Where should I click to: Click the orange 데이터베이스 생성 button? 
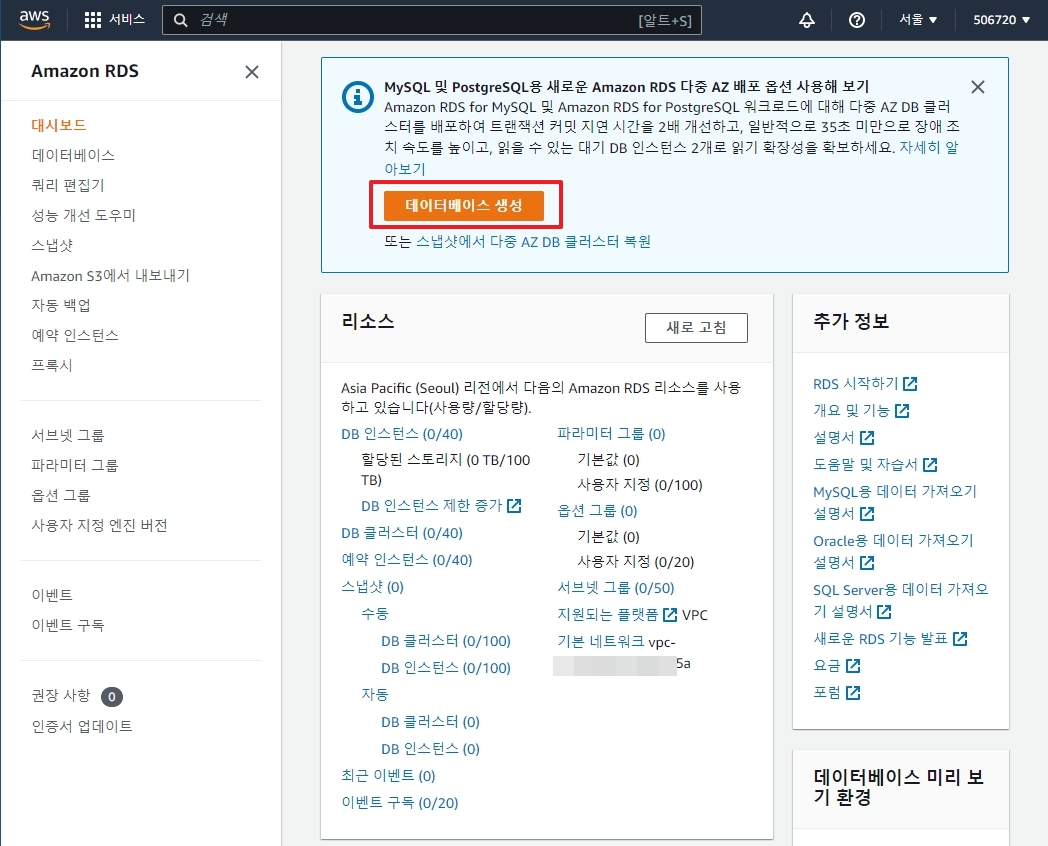[464, 205]
